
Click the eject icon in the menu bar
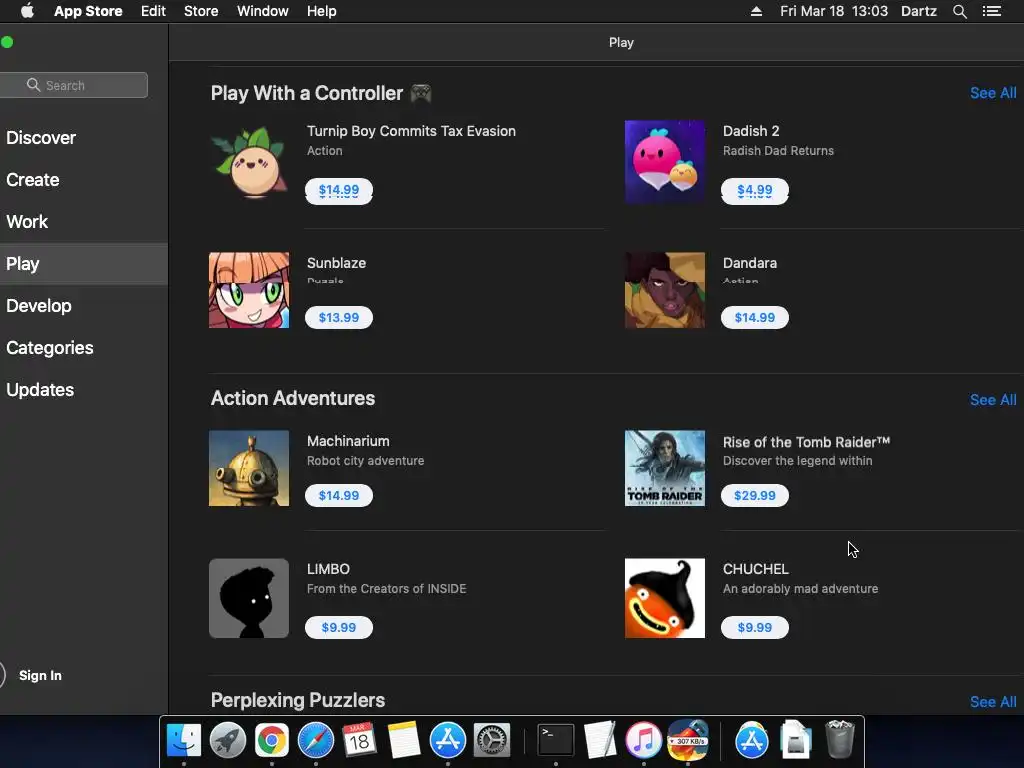pos(756,11)
